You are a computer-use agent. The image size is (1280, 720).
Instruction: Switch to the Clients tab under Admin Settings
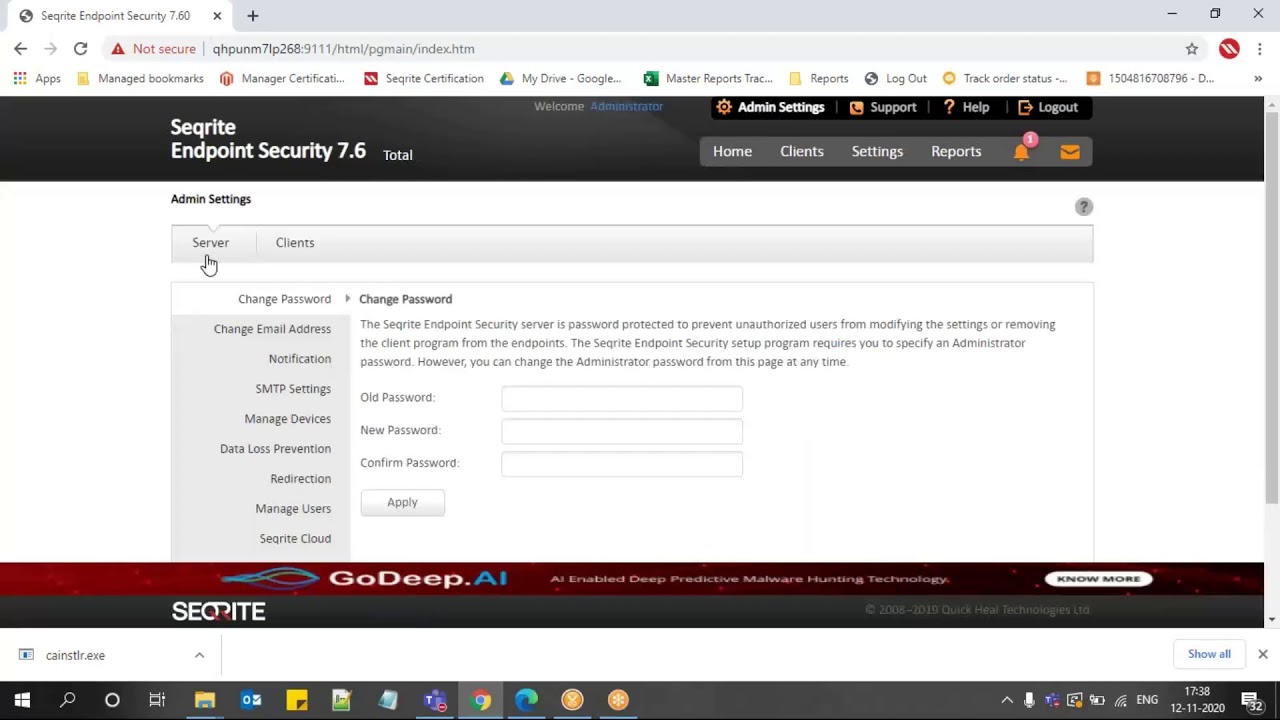pos(295,243)
